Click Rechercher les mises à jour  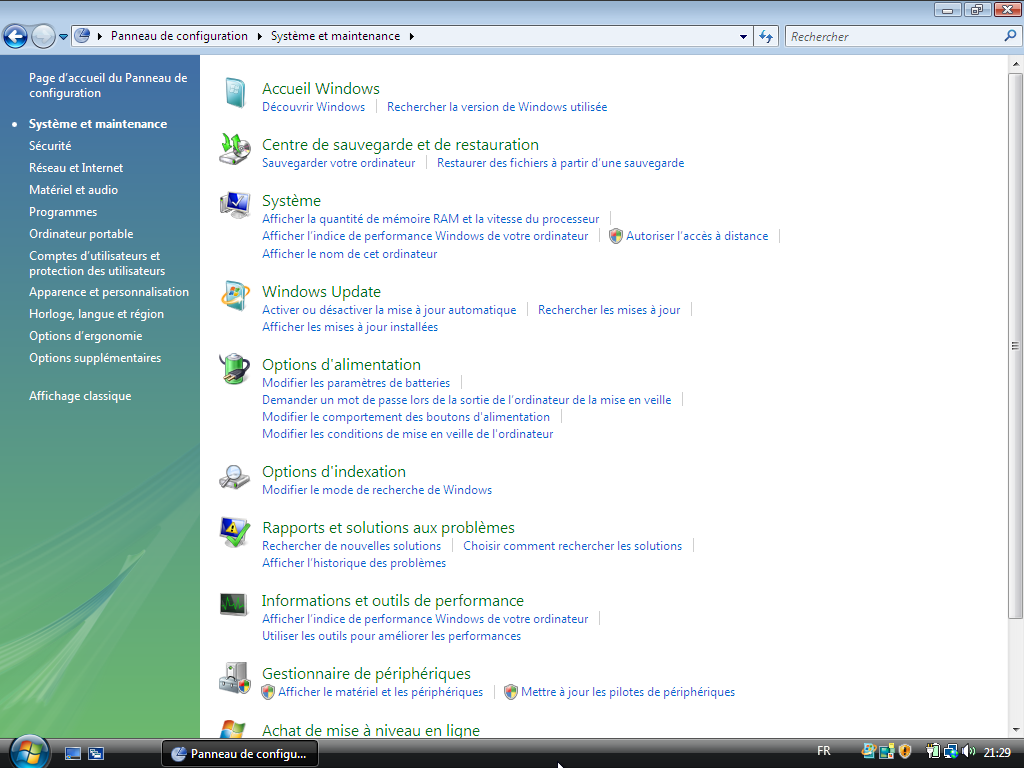pyautogui.click(x=609, y=310)
